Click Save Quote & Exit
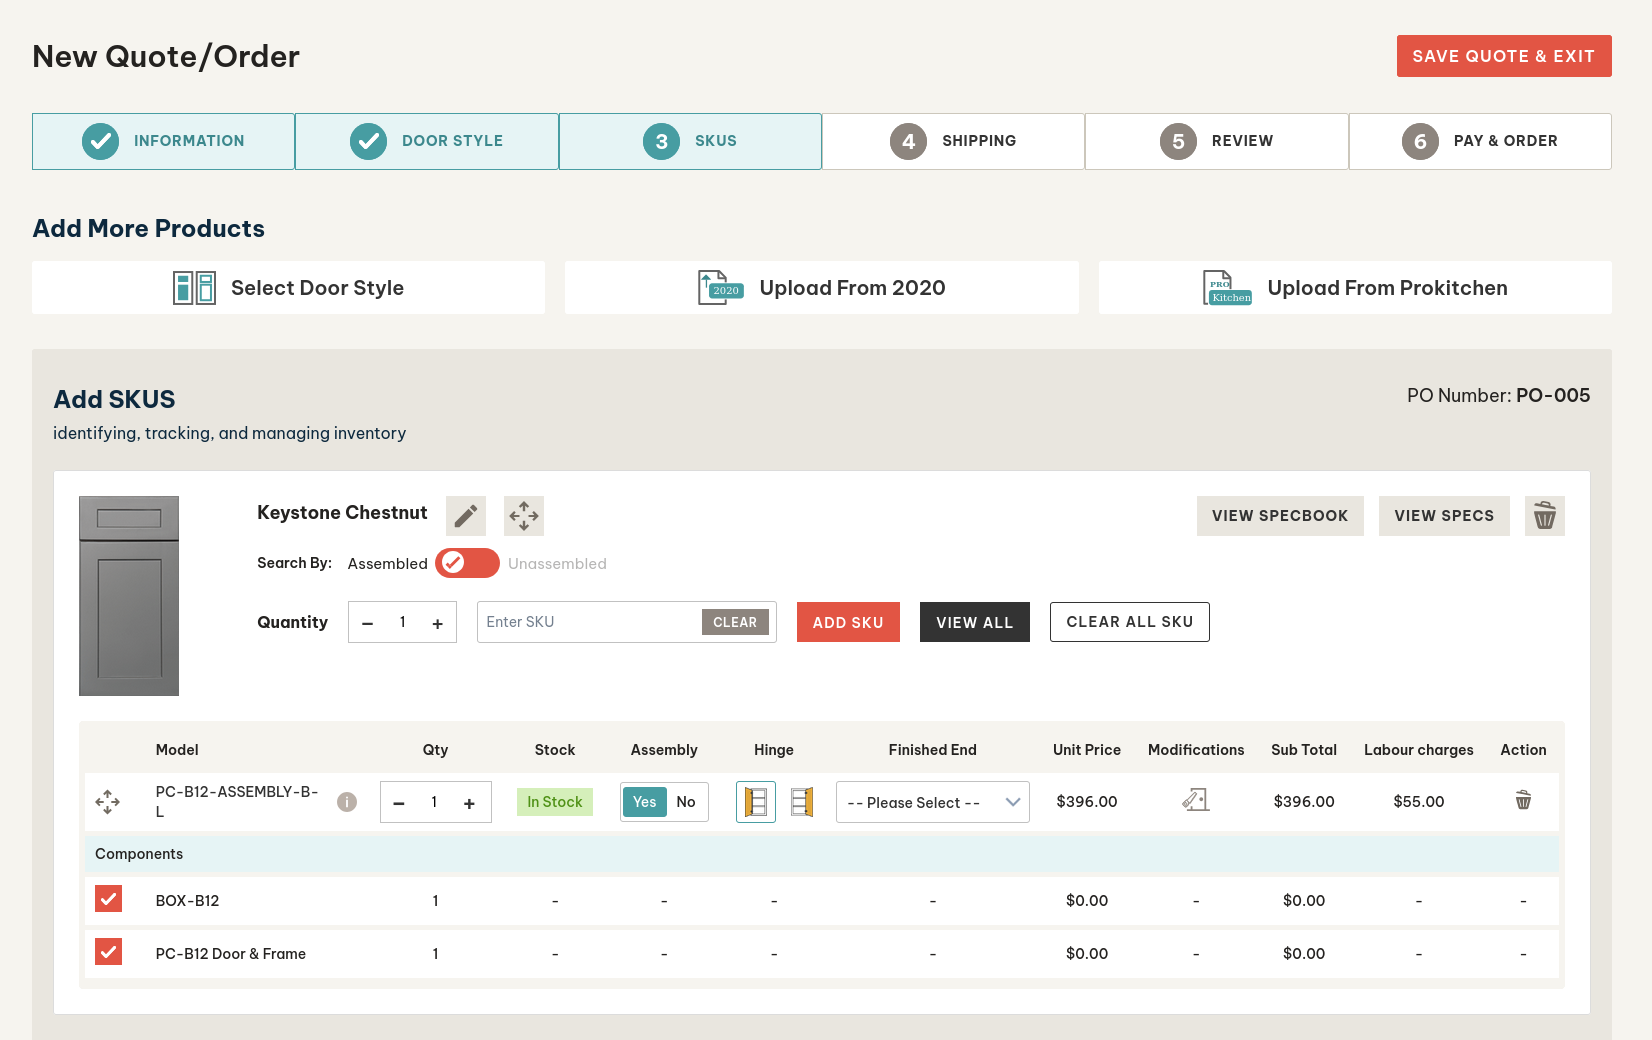The height and width of the screenshot is (1040, 1652). click(x=1503, y=56)
